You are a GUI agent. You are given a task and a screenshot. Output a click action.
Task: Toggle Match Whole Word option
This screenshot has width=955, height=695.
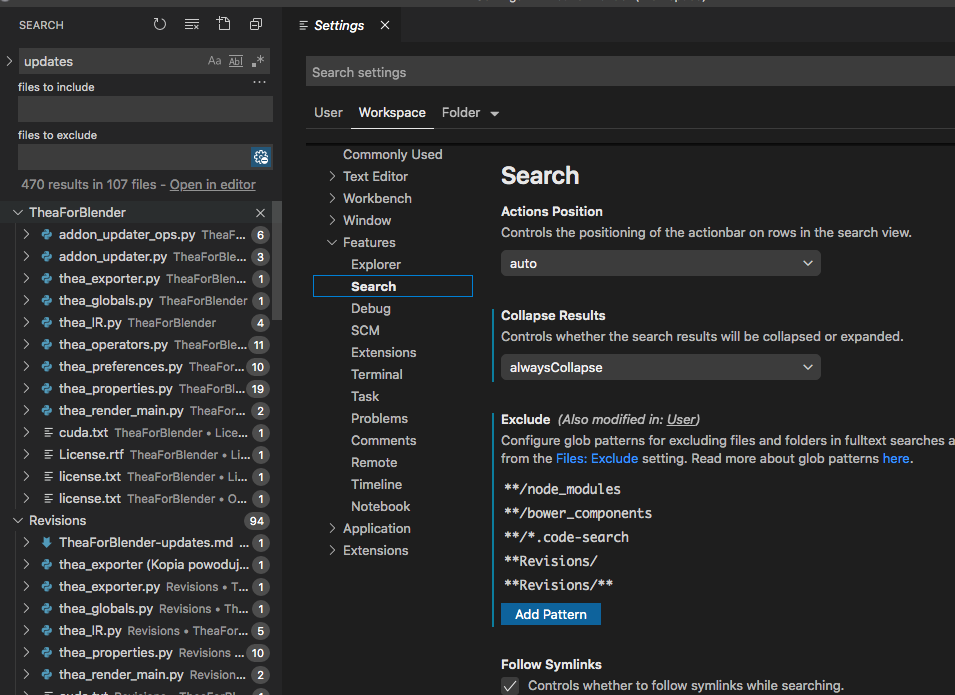click(x=236, y=61)
